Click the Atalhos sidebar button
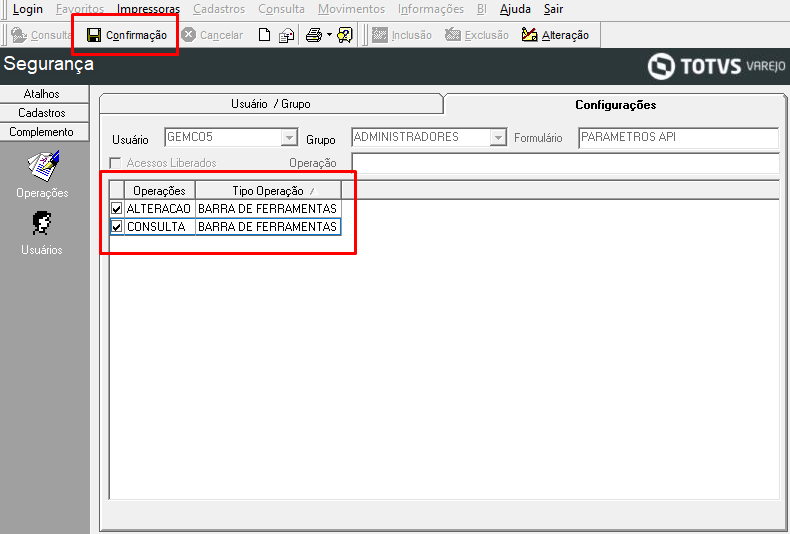This screenshot has height=534, width=790. point(42,94)
